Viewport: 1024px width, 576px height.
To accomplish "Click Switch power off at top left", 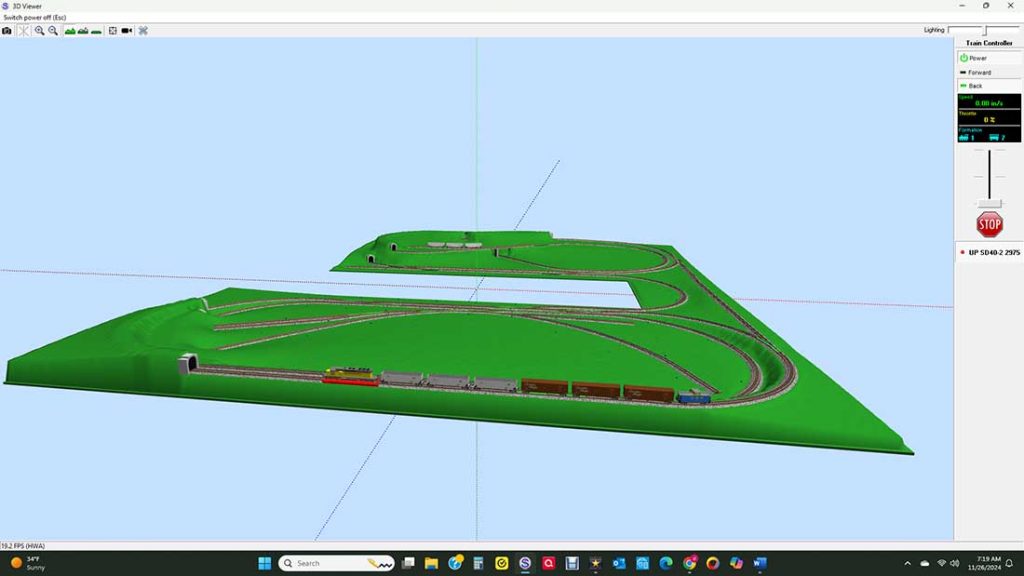I will tap(35, 17).
